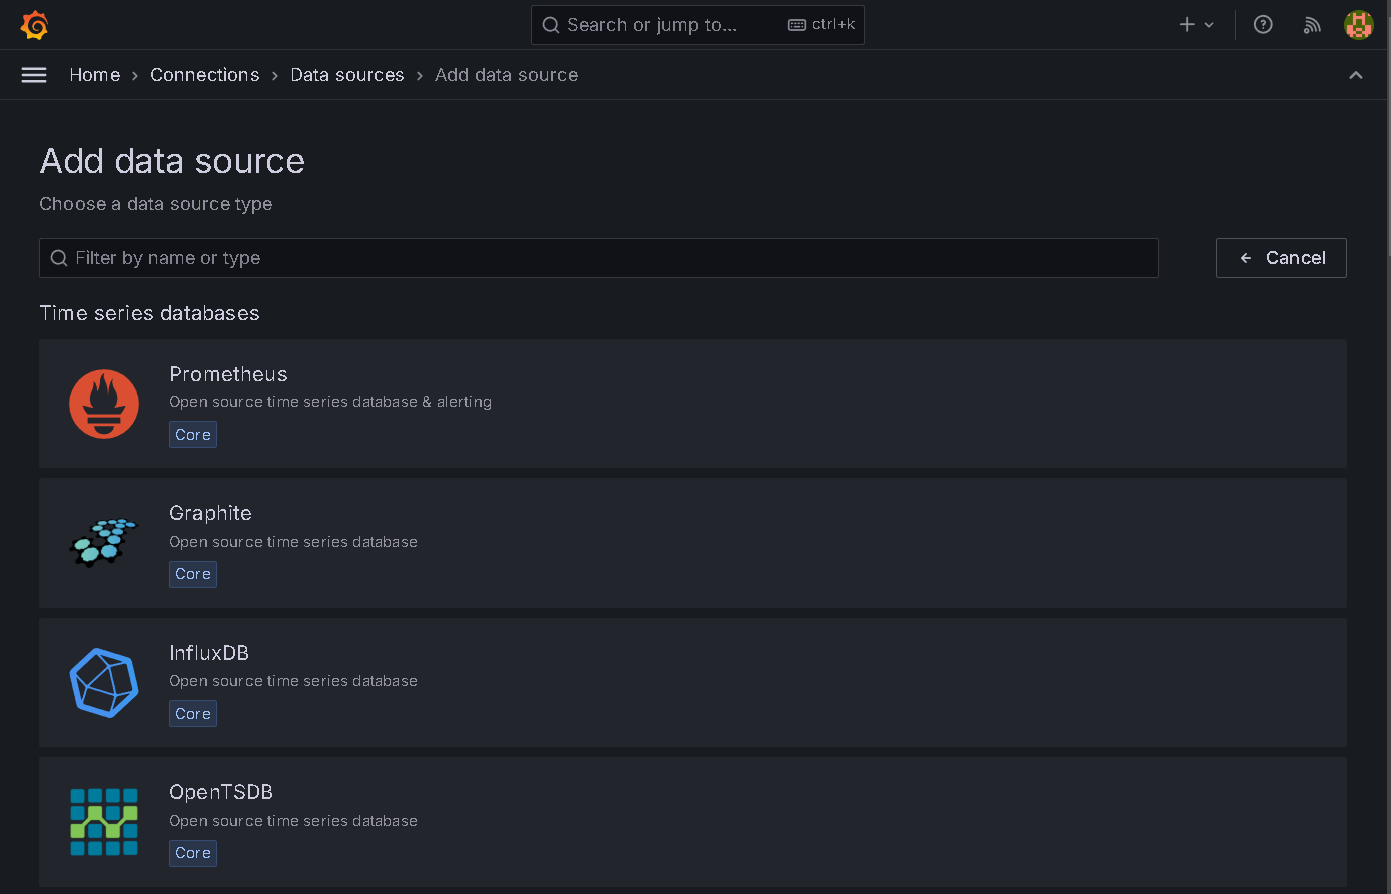This screenshot has width=1391, height=894.
Task: Click the keyboard ctrl+k shortcut hint
Action: click(x=822, y=25)
